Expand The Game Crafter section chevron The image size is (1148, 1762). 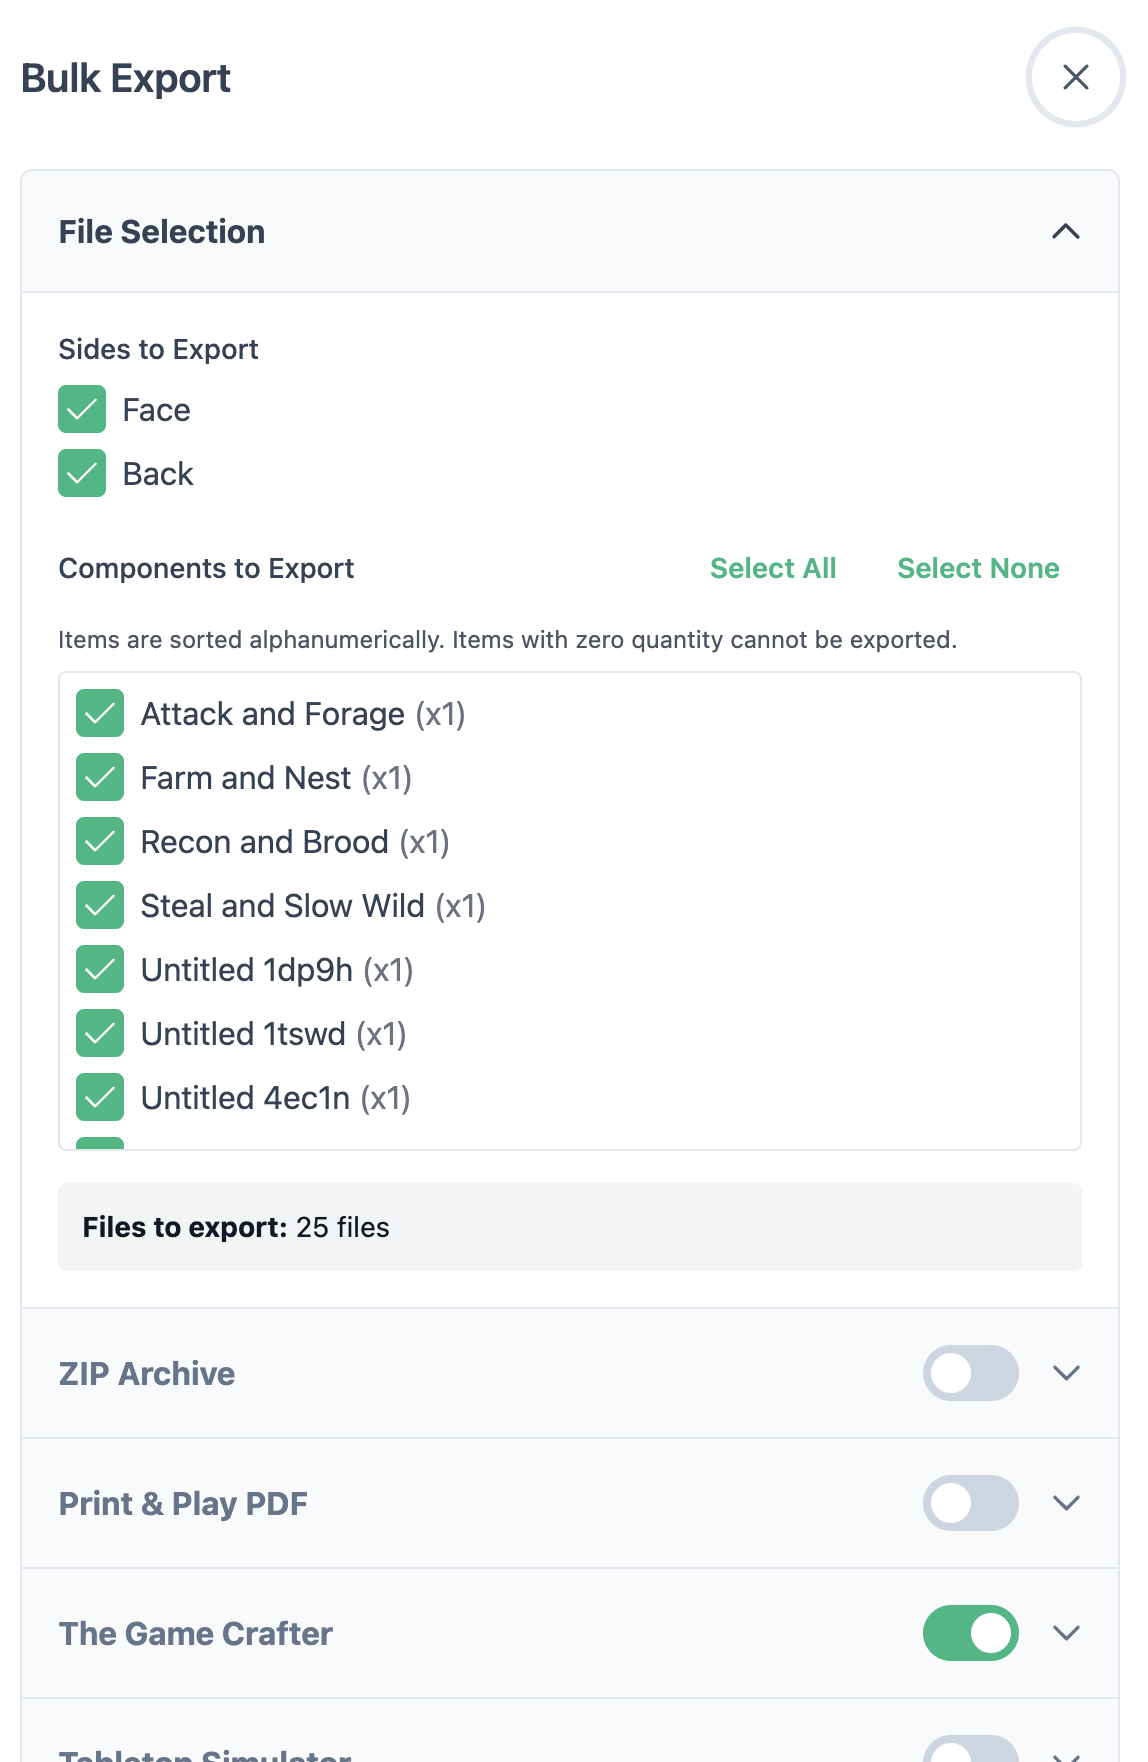1066,1633
